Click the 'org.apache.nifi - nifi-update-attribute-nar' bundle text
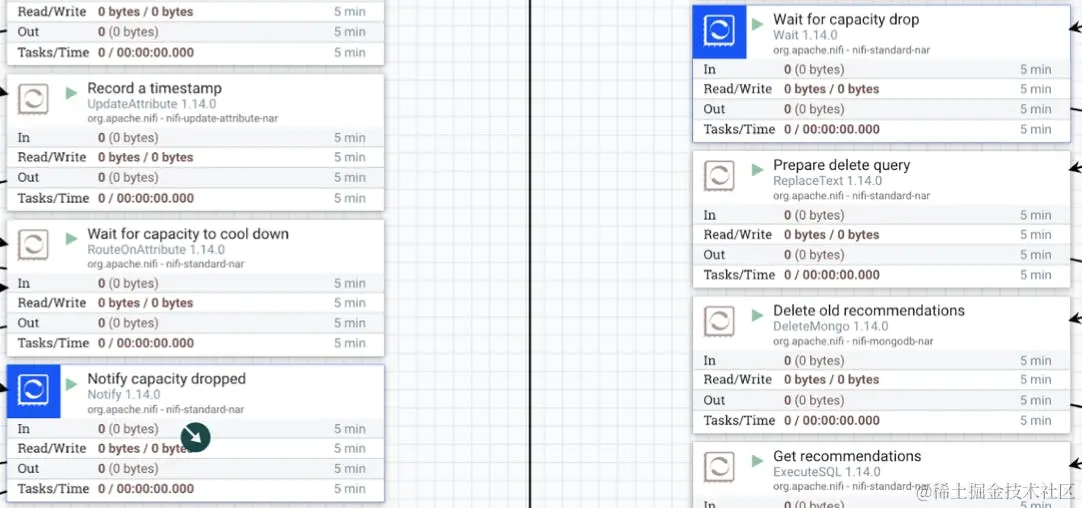 point(183,118)
